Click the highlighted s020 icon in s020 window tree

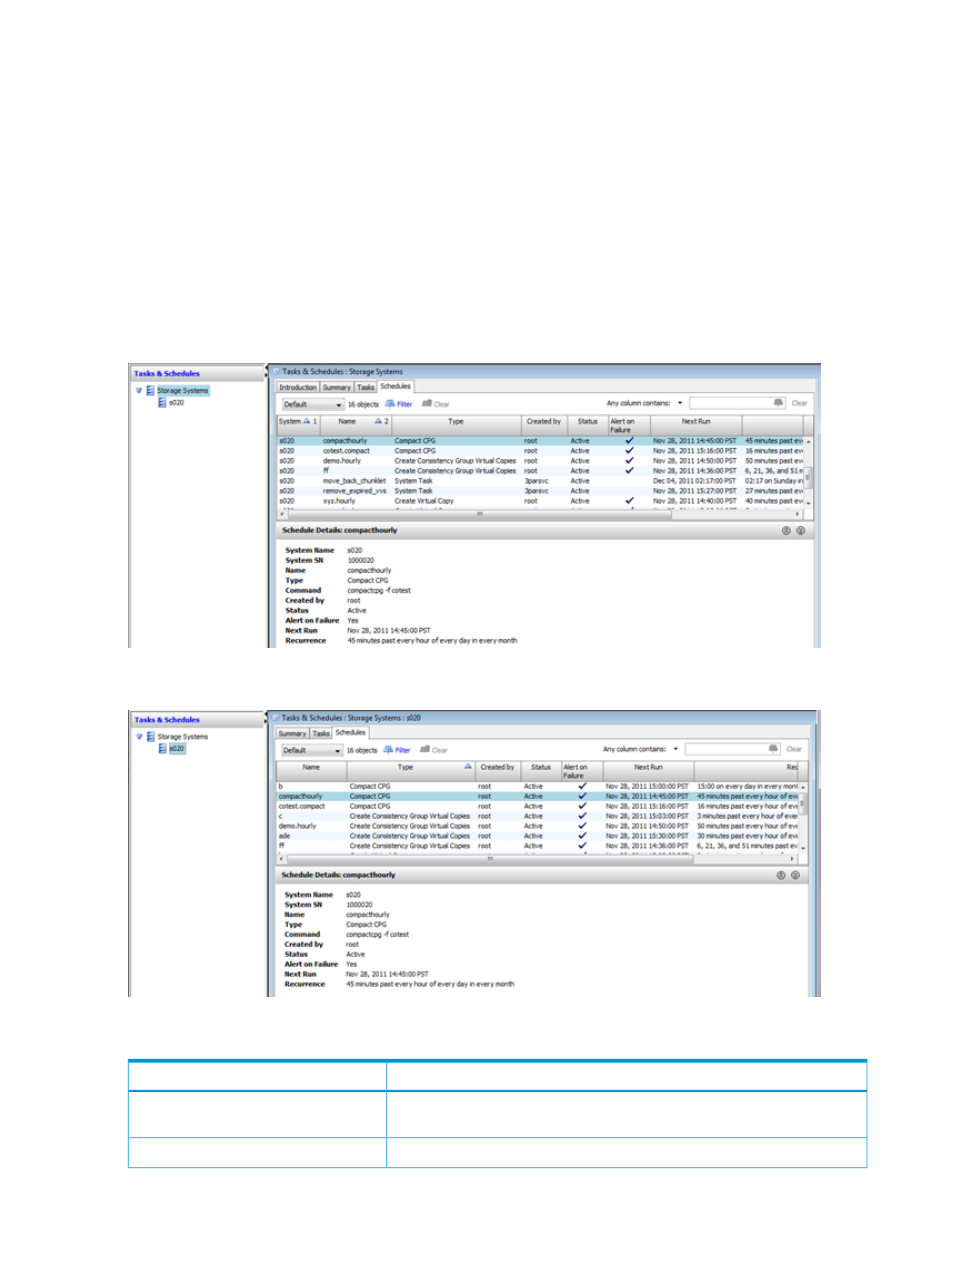coord(162,748)
